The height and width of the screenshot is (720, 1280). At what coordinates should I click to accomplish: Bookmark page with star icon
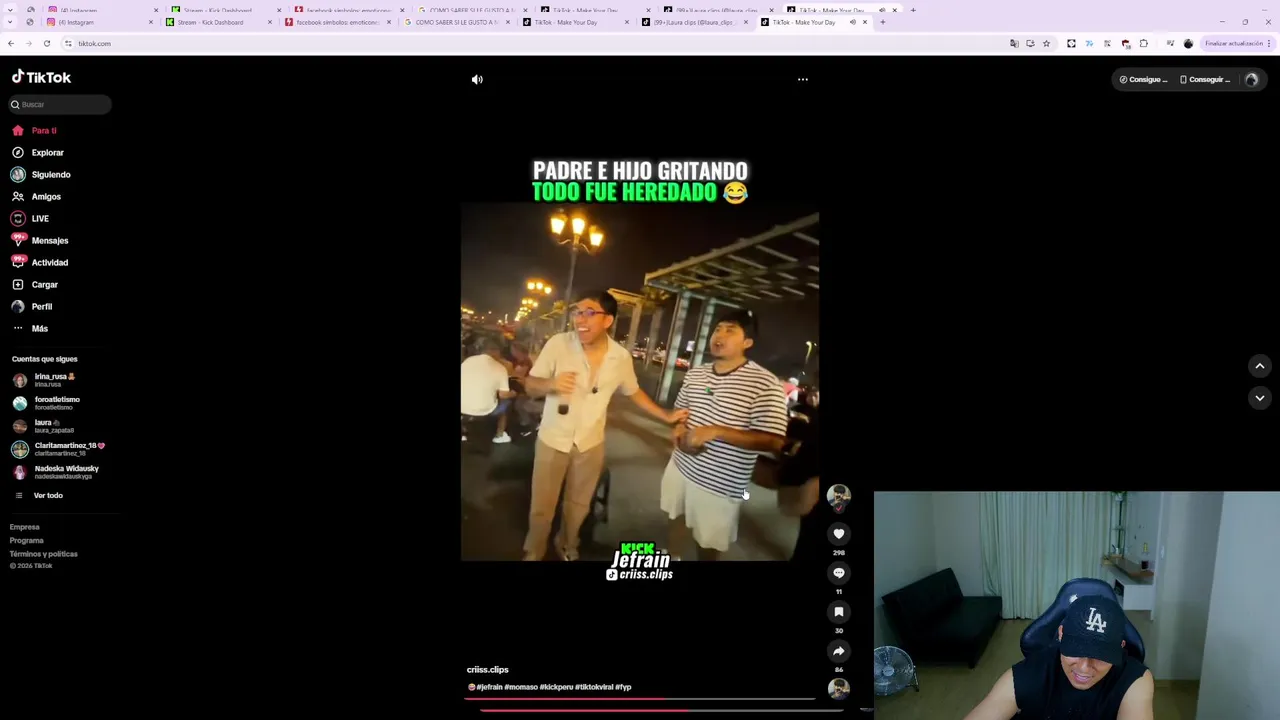click(x=1046, y=43)
